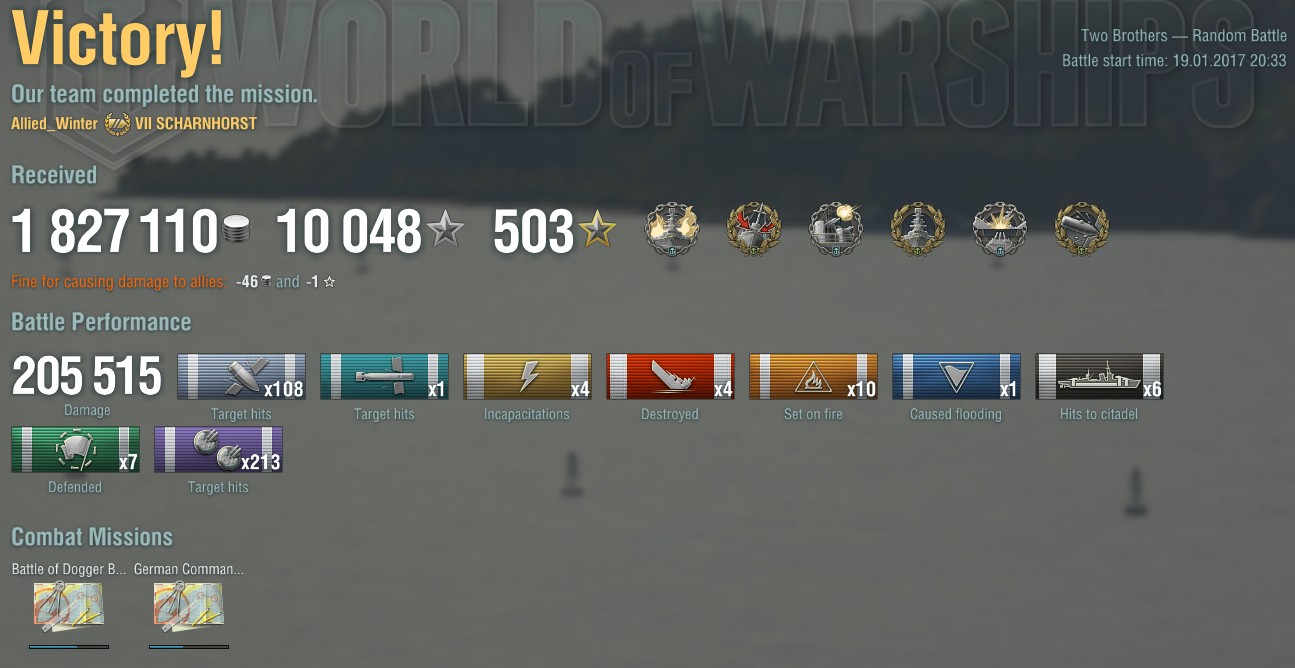Click the burning ship achievement medal

672,230
